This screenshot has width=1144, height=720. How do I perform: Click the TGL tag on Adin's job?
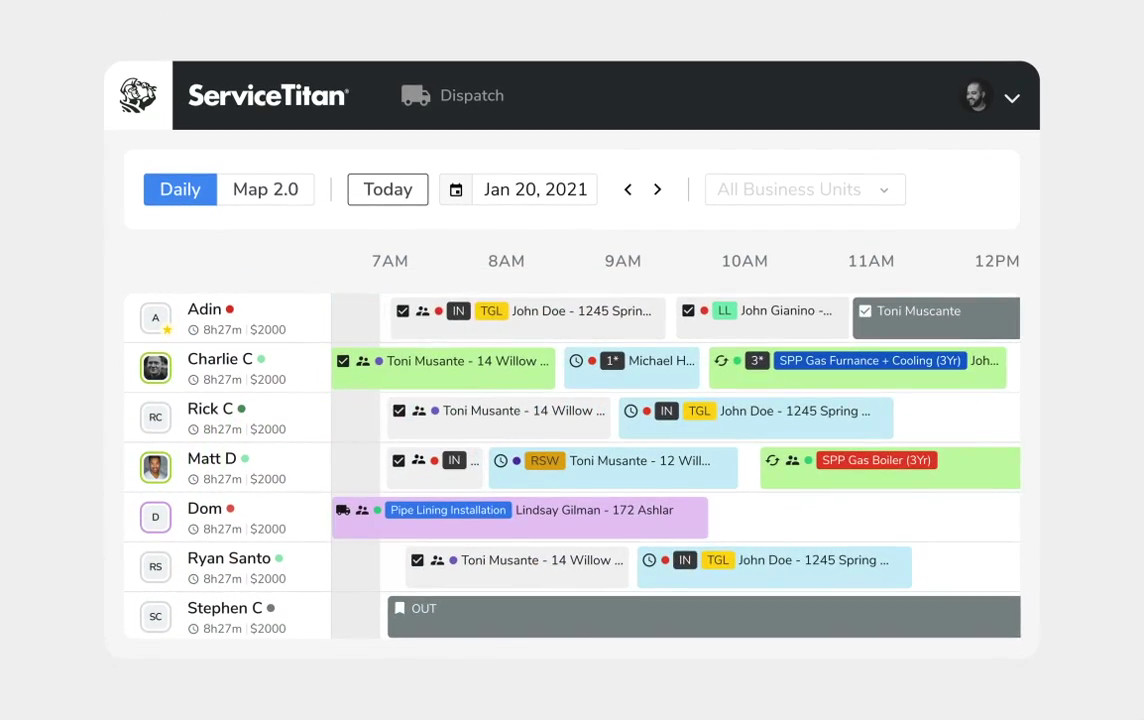pos(491,311)
